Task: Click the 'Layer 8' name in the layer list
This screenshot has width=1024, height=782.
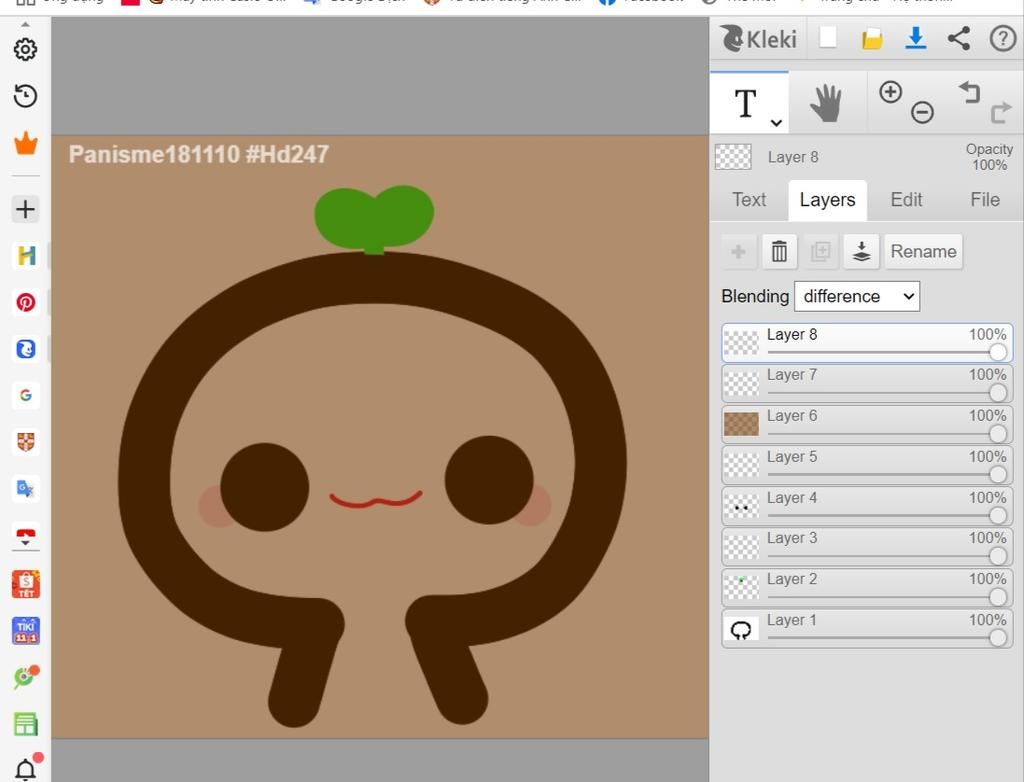Action: click(x=792, y=334)
